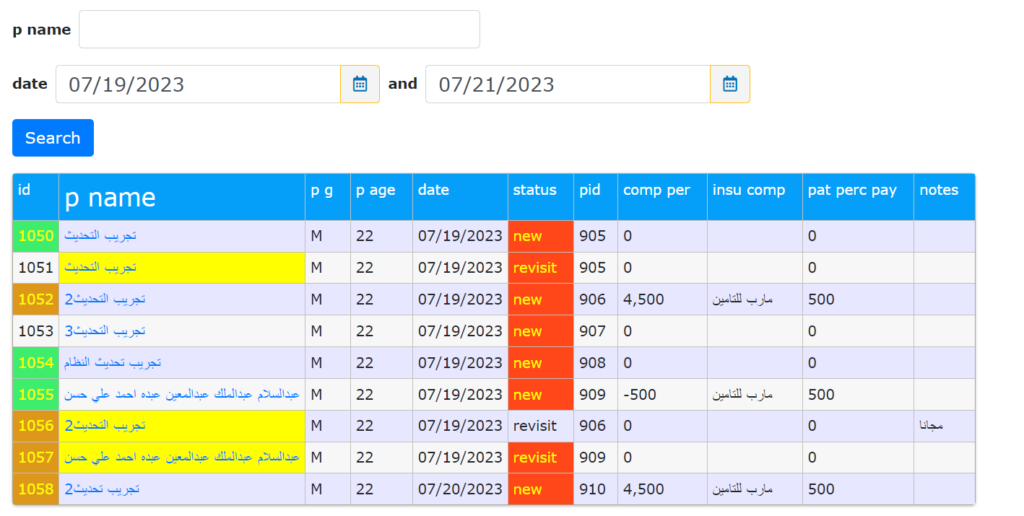Open patient name link in row 1054

(113, 363)
